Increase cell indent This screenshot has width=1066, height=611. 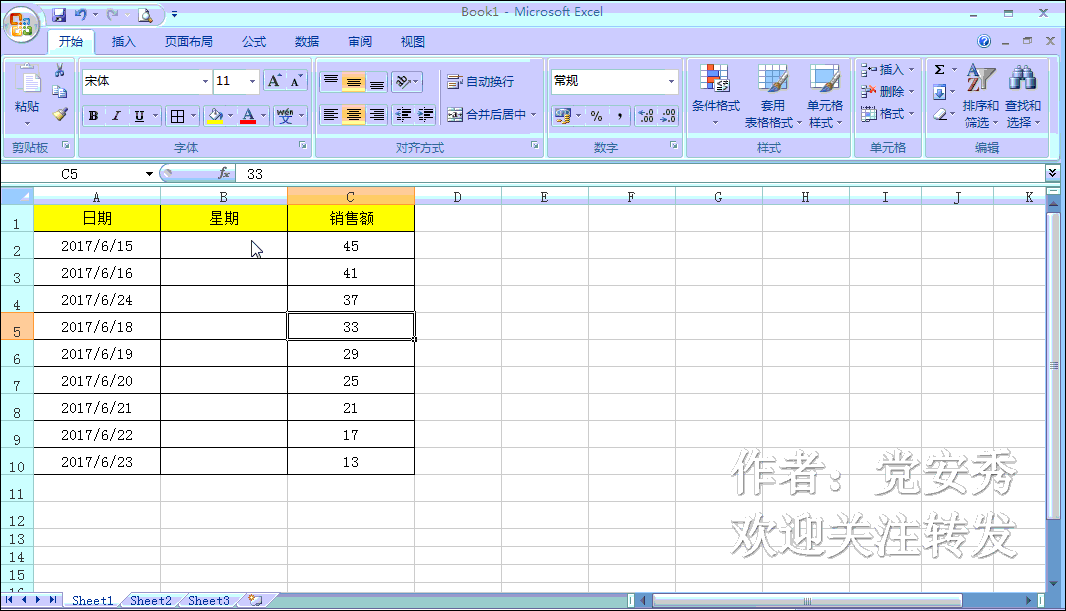(x=426, y=115)
